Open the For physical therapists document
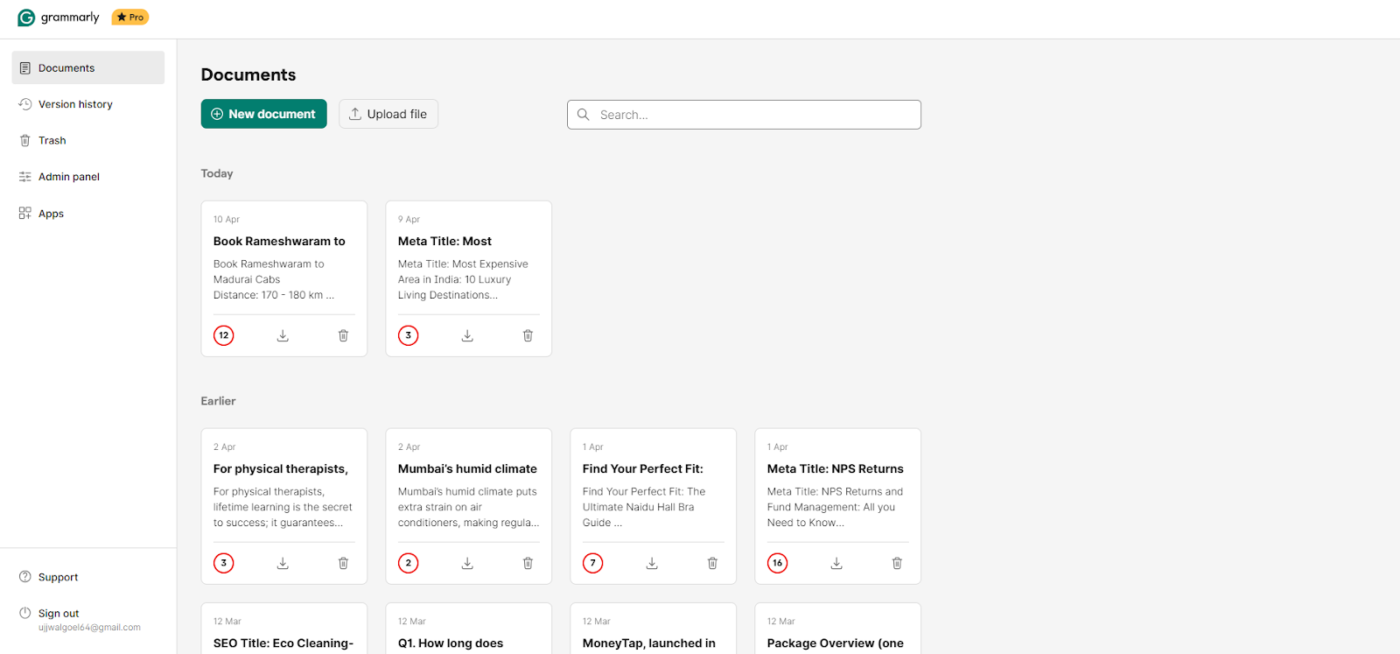This screenshot has height=654, width=1400. coord(284,506)
